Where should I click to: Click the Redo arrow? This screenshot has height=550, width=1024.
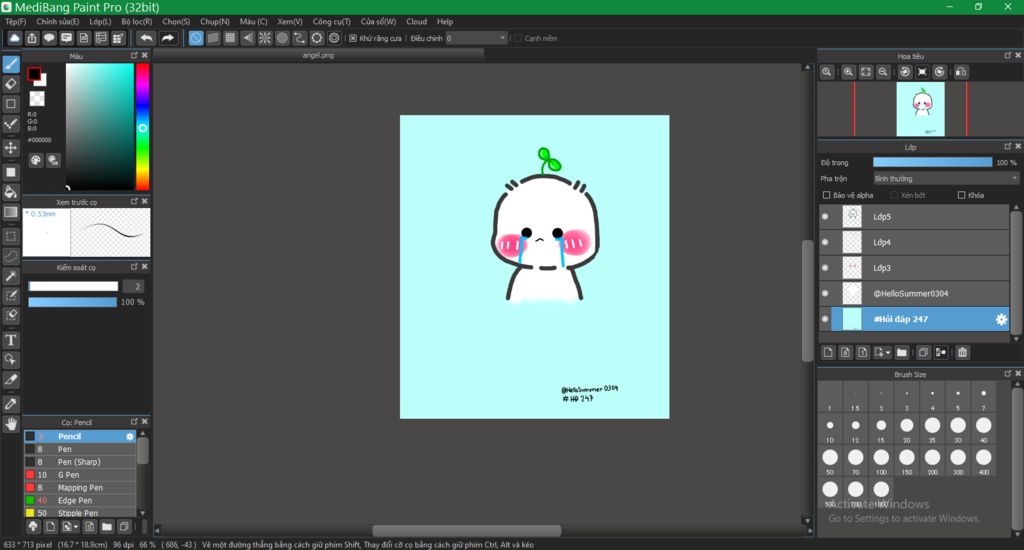point(168,39)
